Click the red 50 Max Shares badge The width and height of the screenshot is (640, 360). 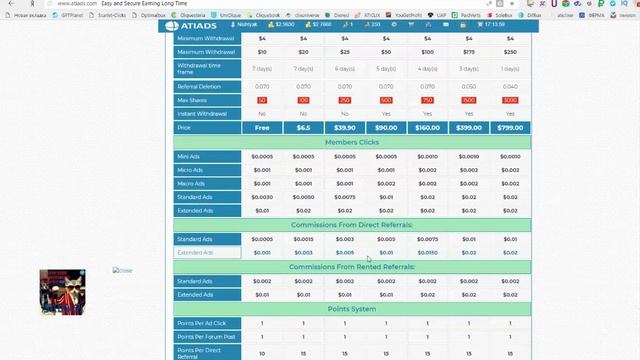point(262,100)
